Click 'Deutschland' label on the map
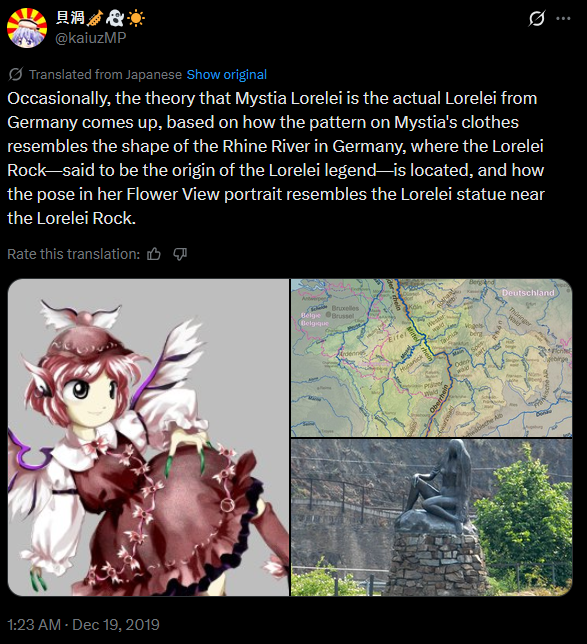The width and height of the screenshot is (587, 644). click(x=528, y=293)
